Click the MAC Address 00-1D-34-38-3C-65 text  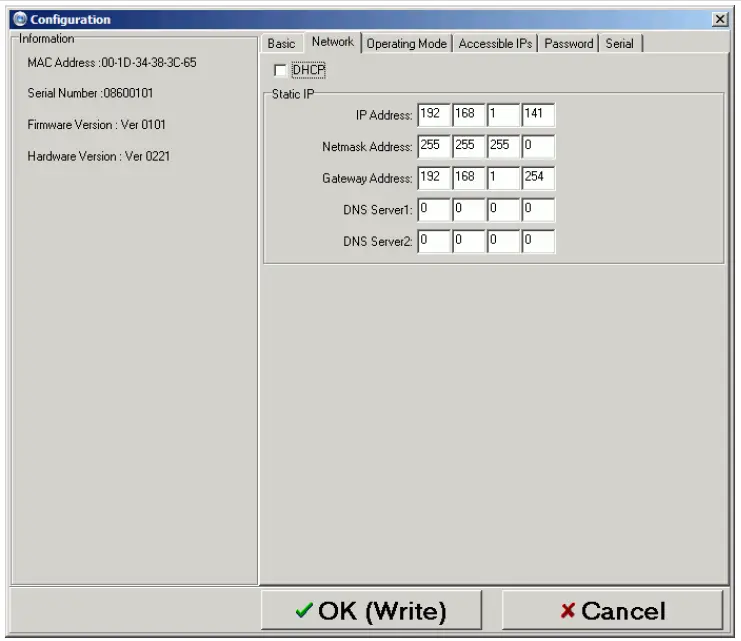[112, 62]
